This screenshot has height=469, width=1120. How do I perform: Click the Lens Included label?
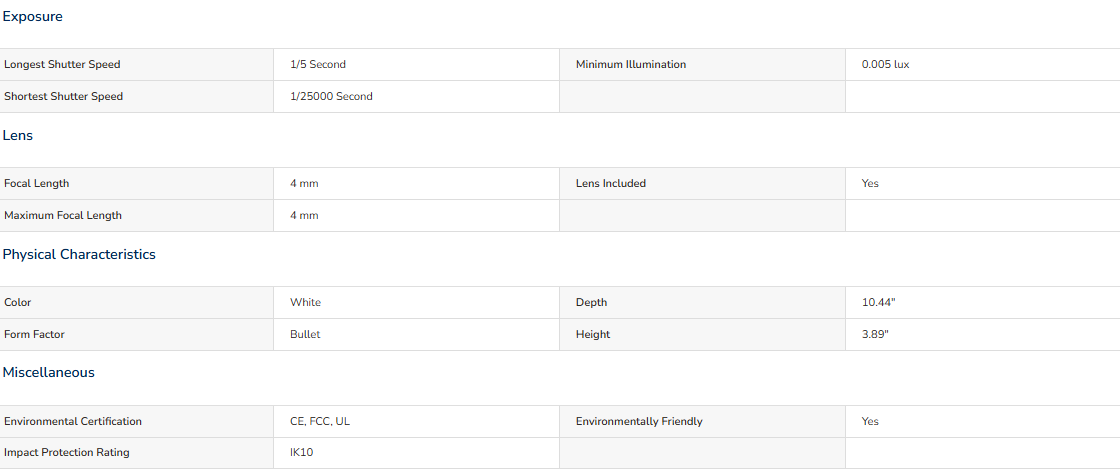(x=611, y=183)
